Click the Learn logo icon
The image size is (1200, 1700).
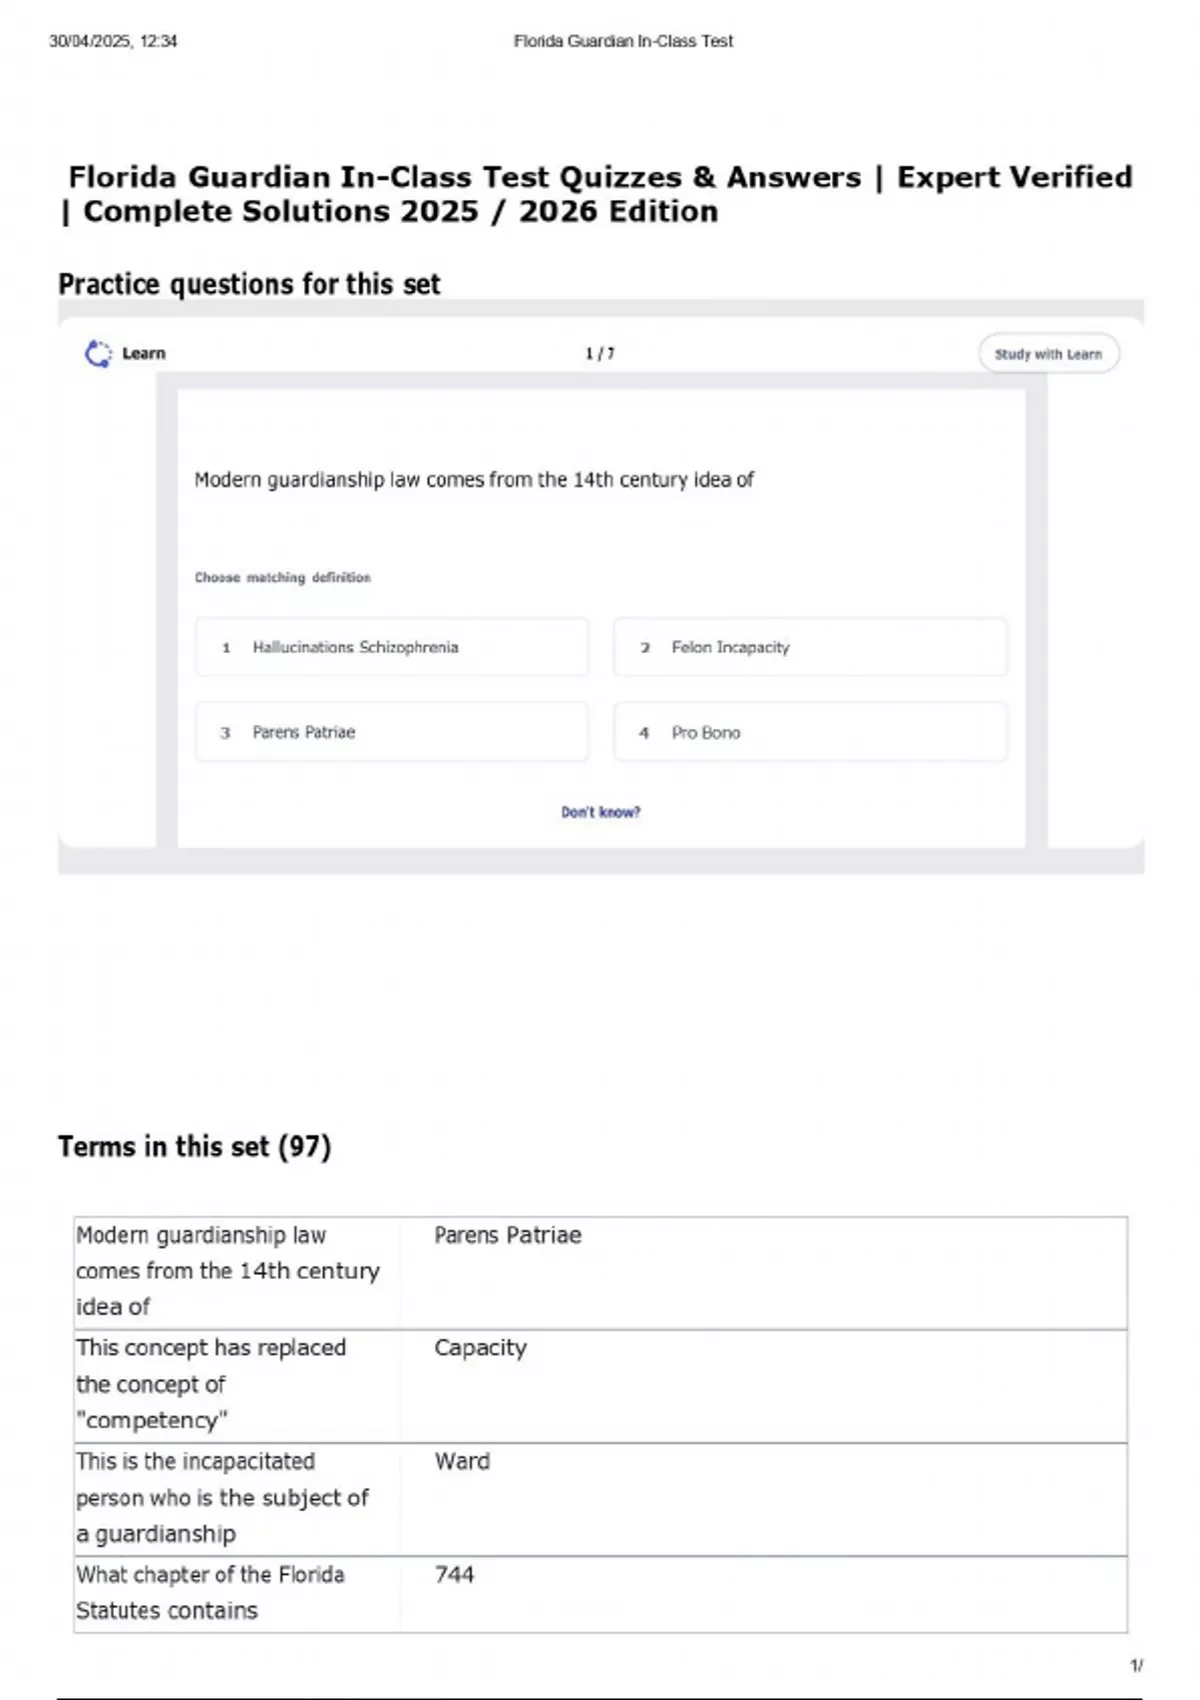click(x=98, y=354)
